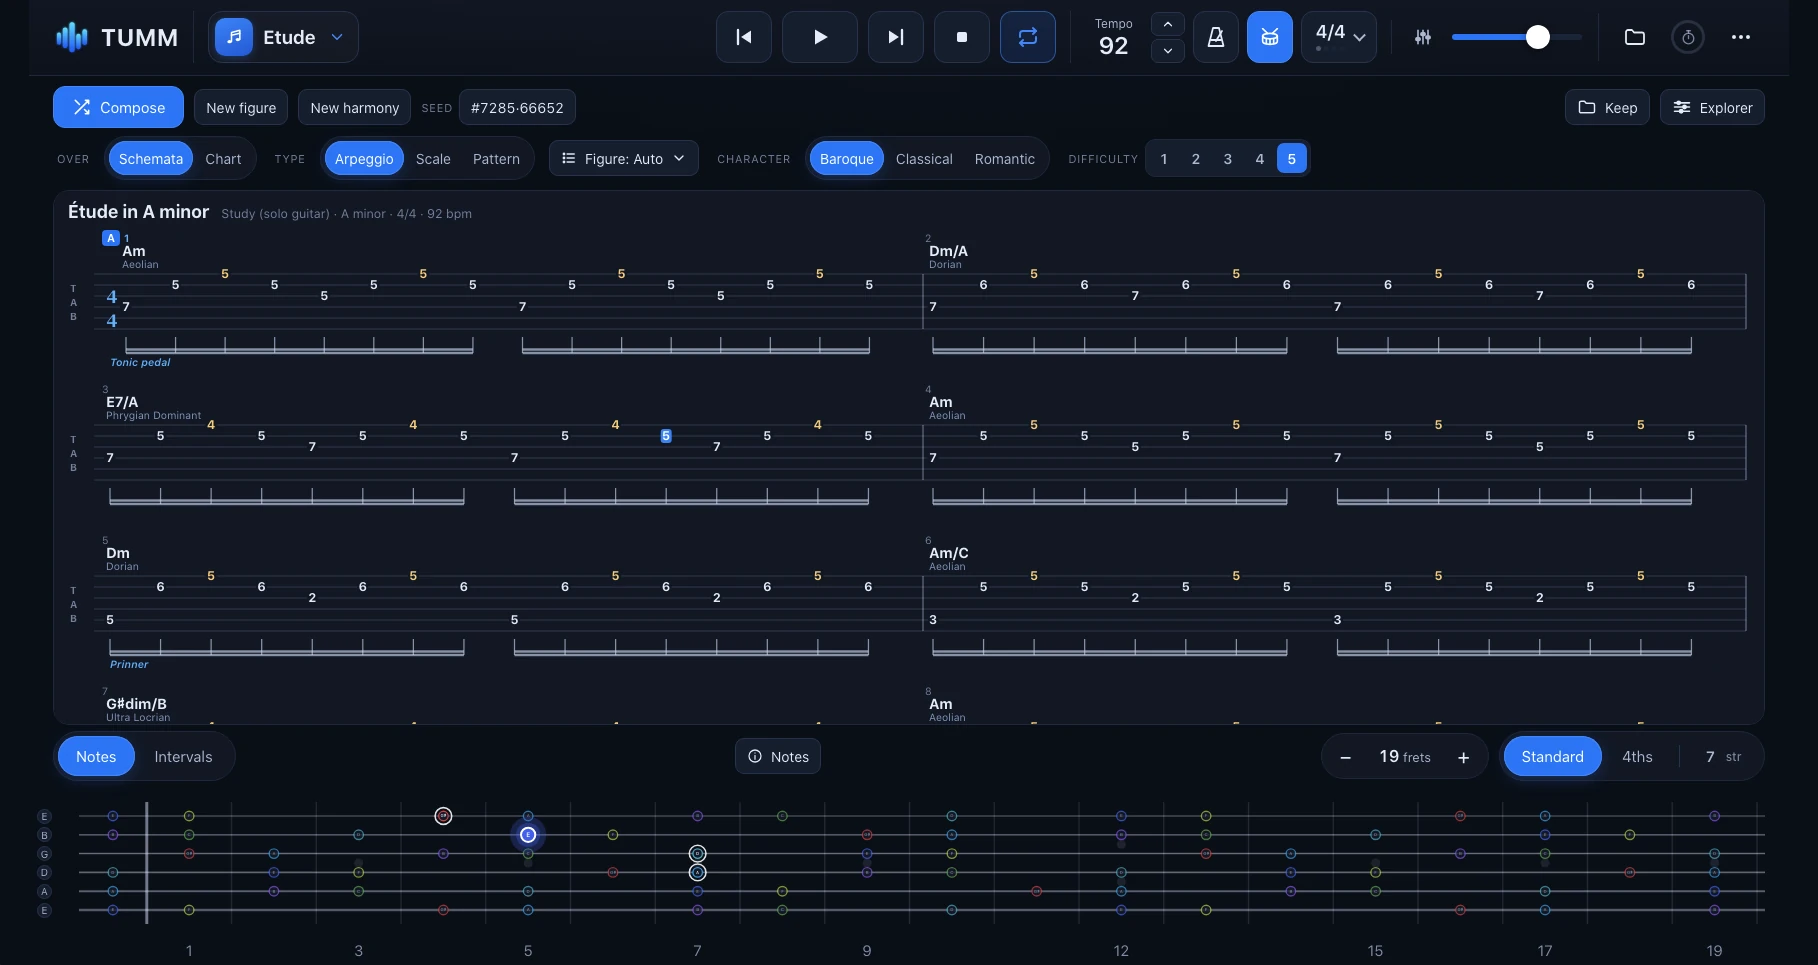Open the mixer sliders icon

[x=1423, y=37]
